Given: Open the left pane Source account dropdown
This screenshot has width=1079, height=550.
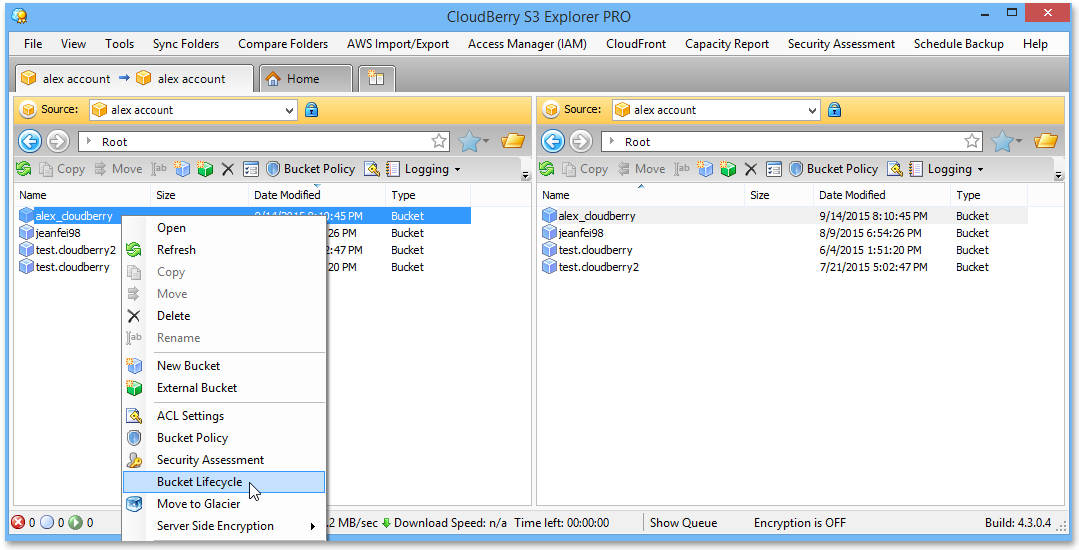Looking at the screenshot, I should pos(290,110).
